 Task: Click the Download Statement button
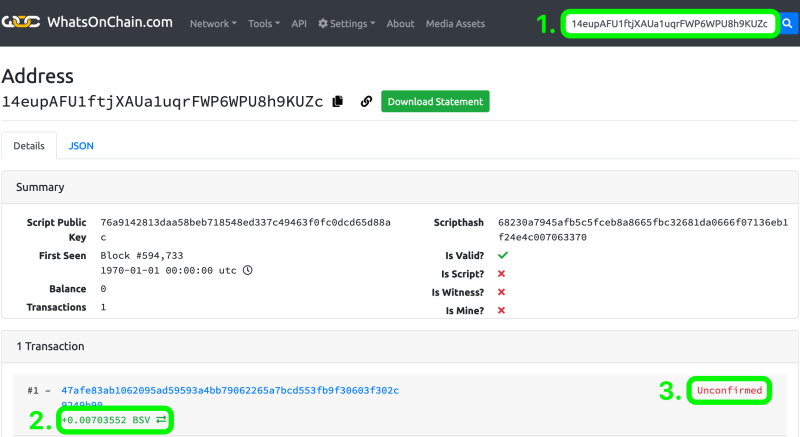coord(435,101)
